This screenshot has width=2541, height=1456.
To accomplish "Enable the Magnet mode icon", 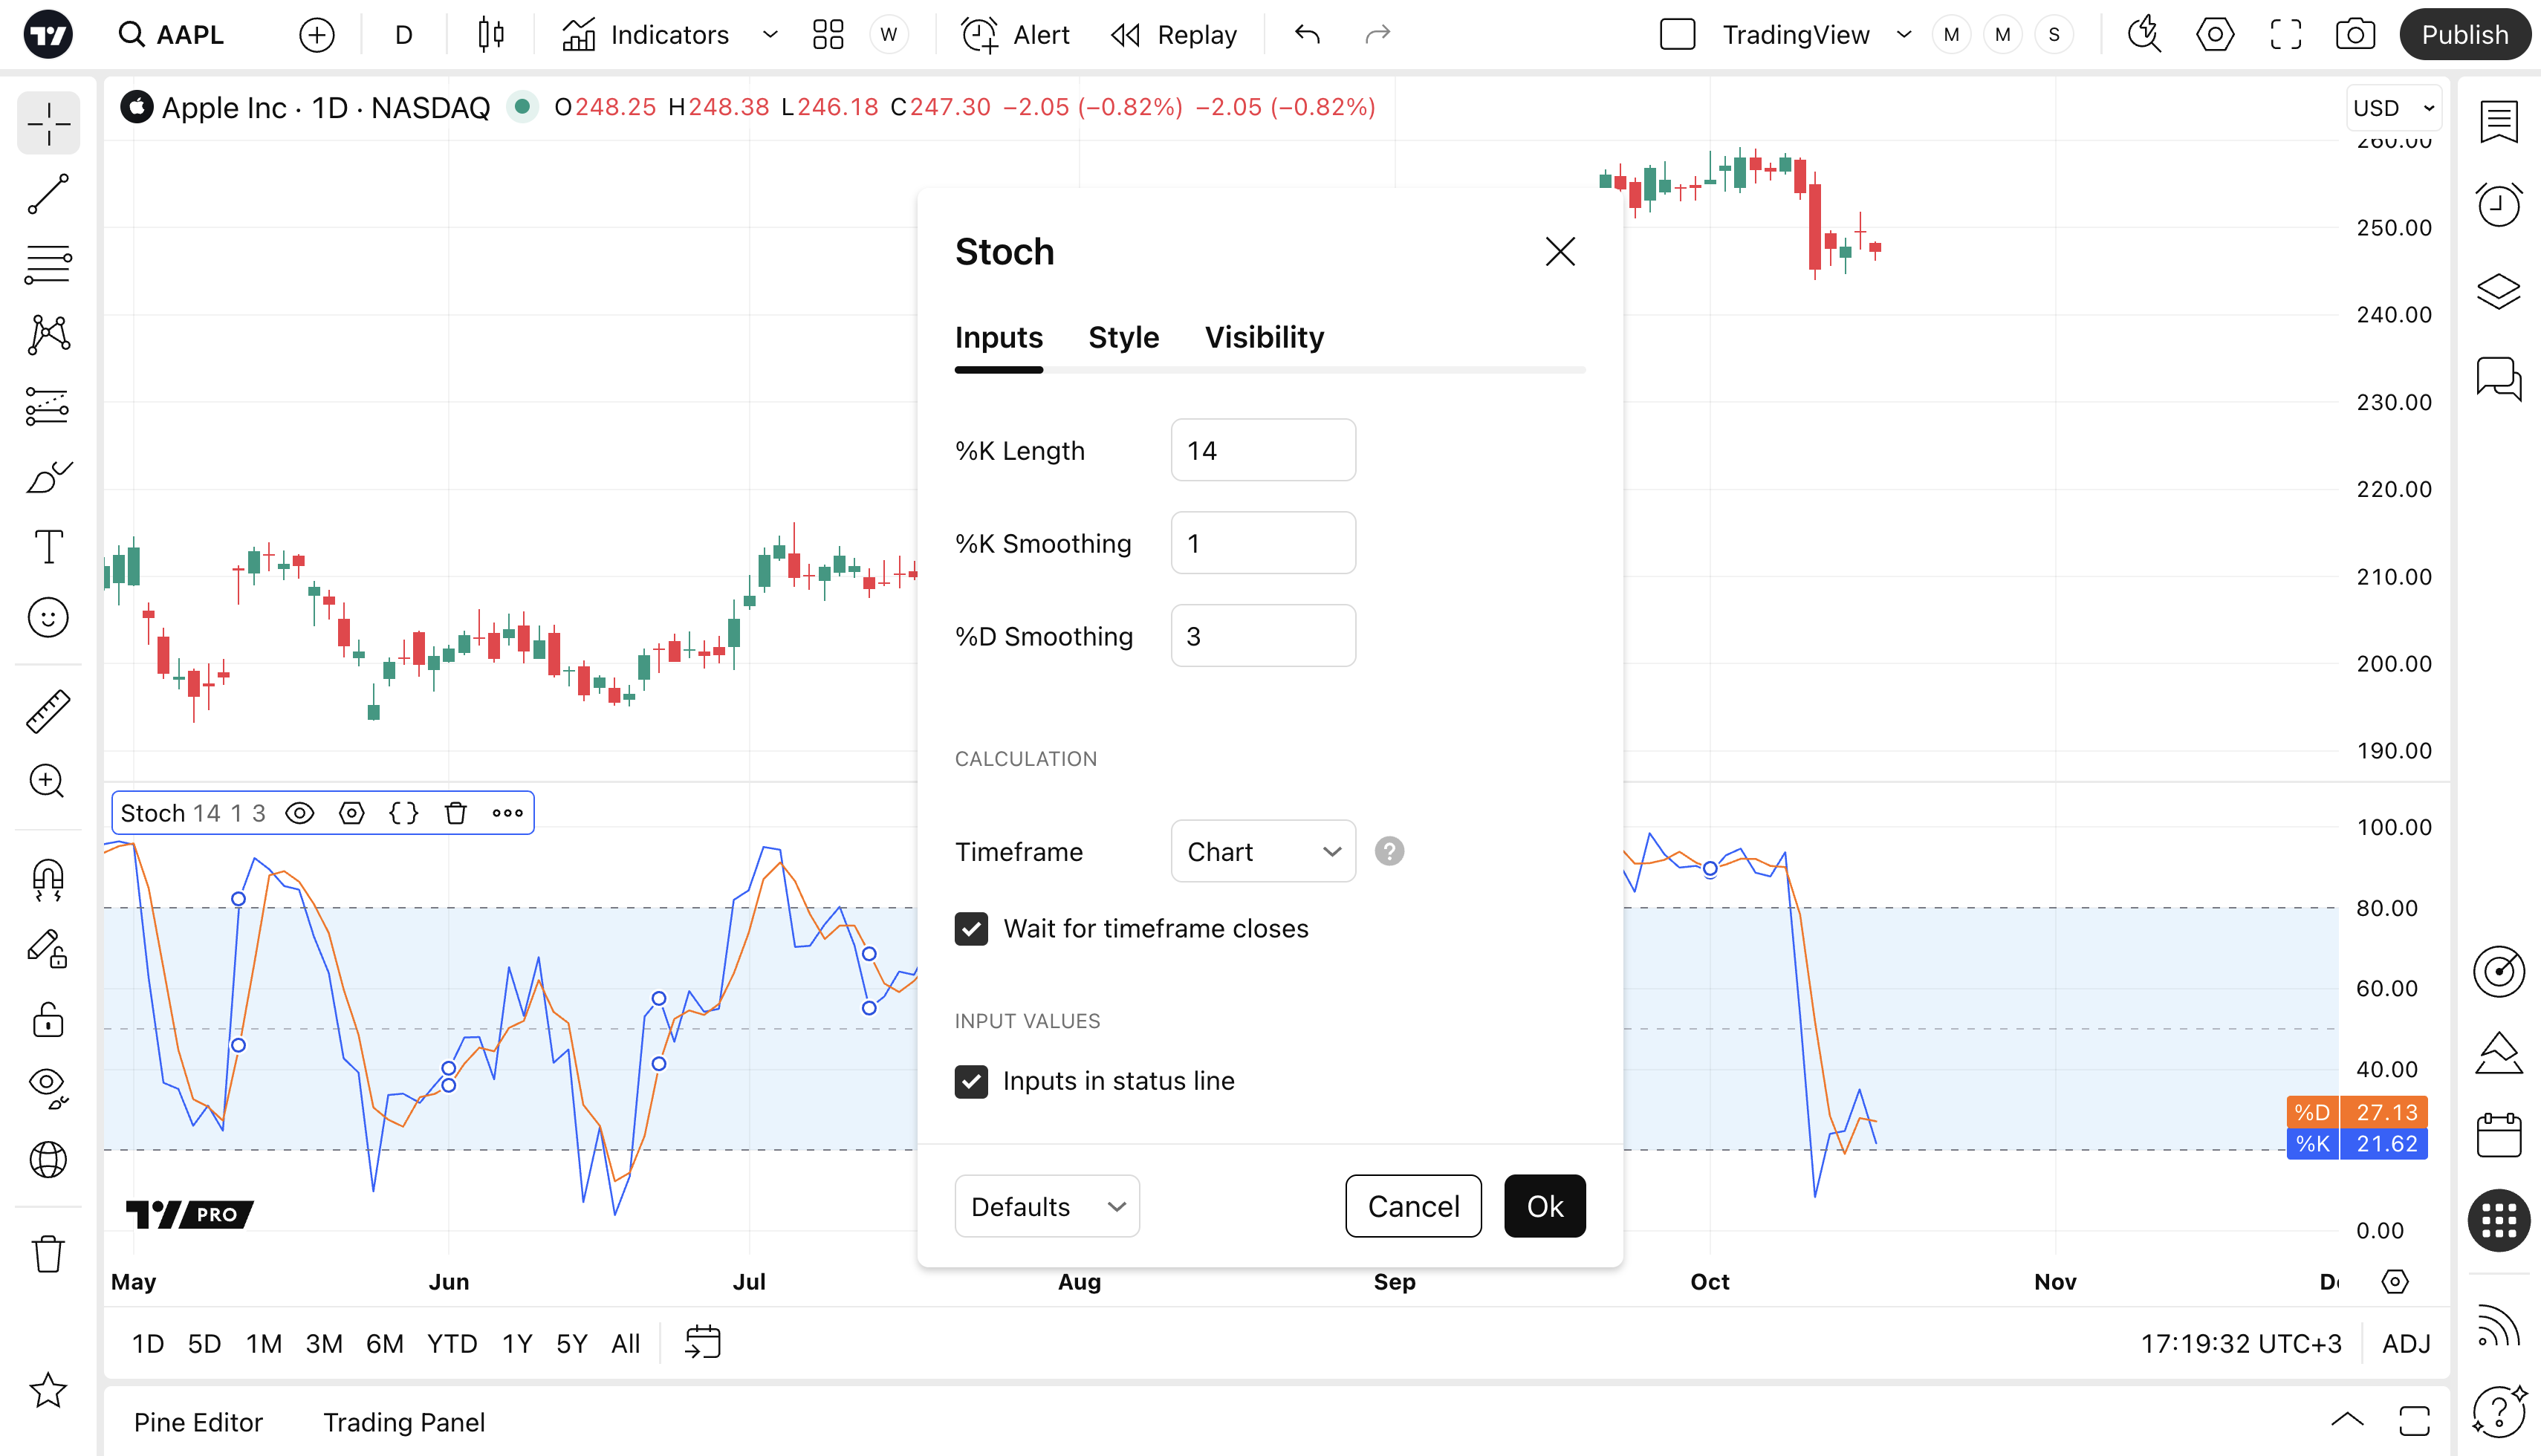I will tap(48, 880).
